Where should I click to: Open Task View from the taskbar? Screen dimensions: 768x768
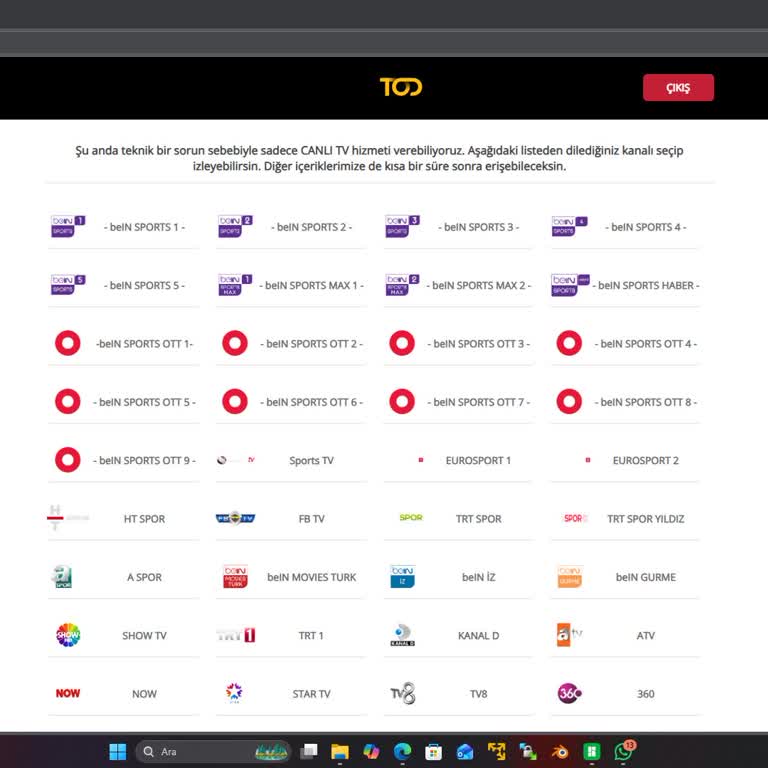click(x=309, y=751)
